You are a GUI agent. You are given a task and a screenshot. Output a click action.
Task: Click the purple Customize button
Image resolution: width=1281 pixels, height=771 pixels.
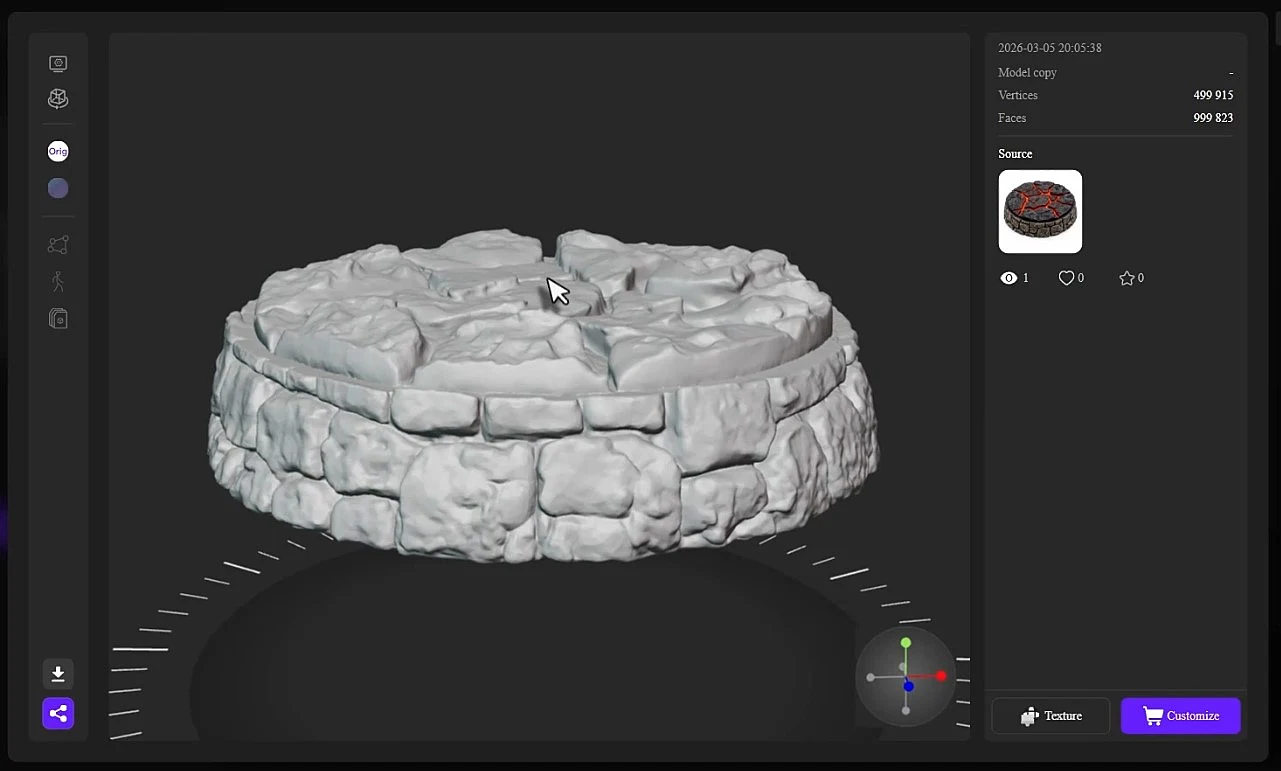point(1181,716)
